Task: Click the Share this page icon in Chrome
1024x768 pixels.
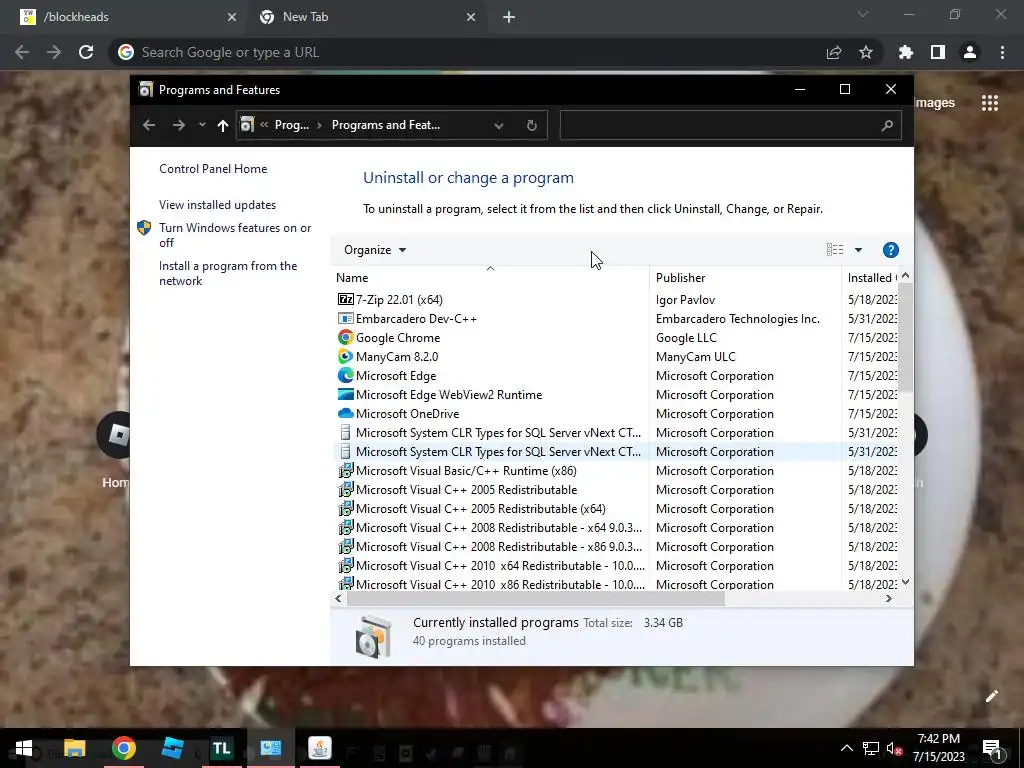Action: click(x=834, y=52)
